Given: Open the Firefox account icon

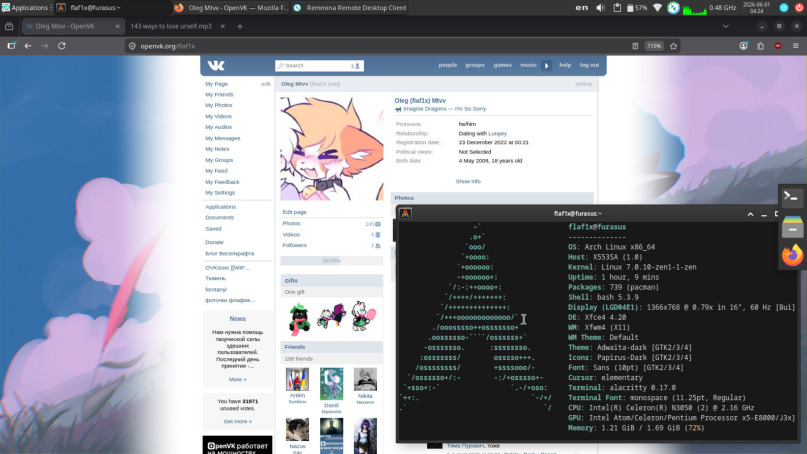Looking at the screenshot, I should (x=743, y=46).
